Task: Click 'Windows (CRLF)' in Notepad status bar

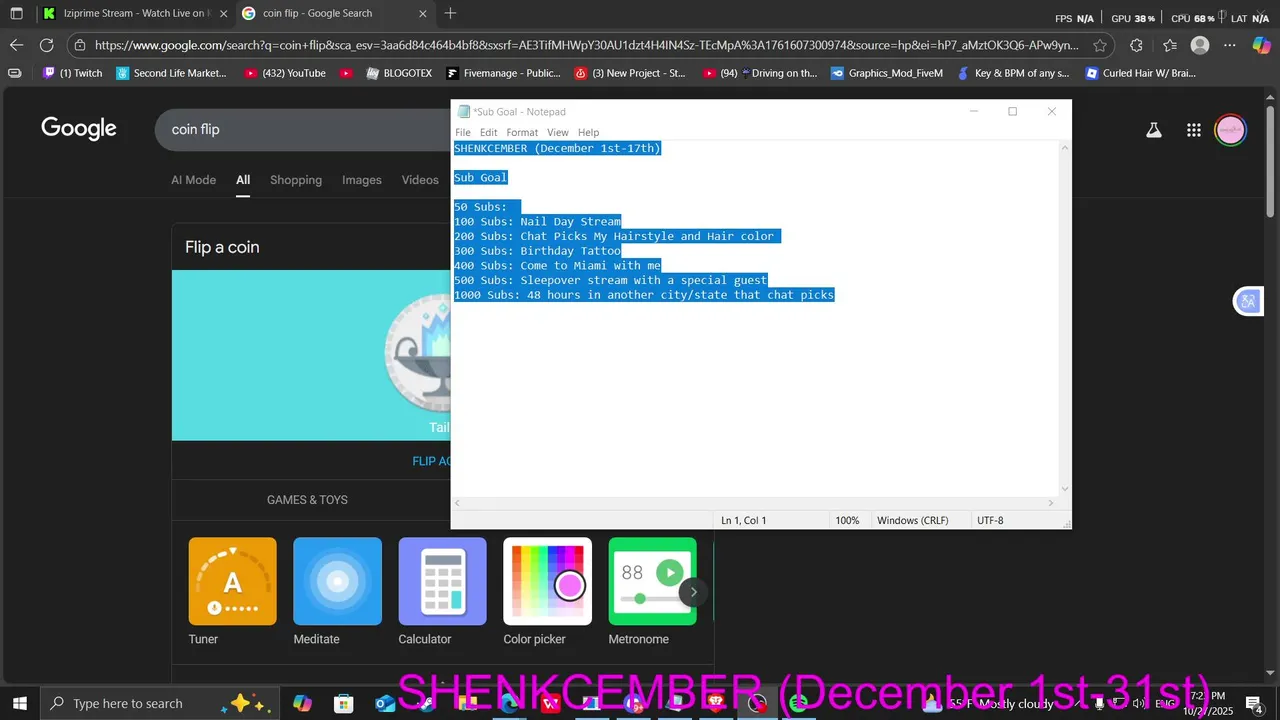Action: pyautogui.click(x=912, y=520)
